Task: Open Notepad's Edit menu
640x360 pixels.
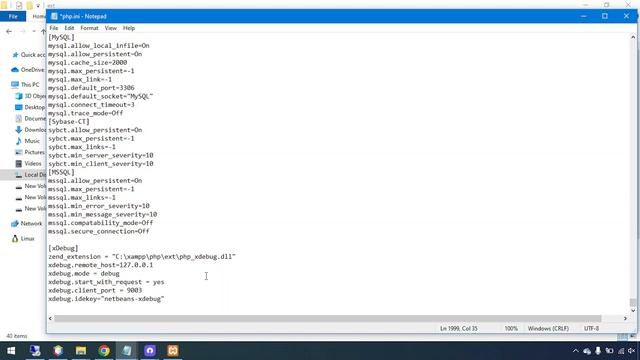Action: click(x=69, y=28)
